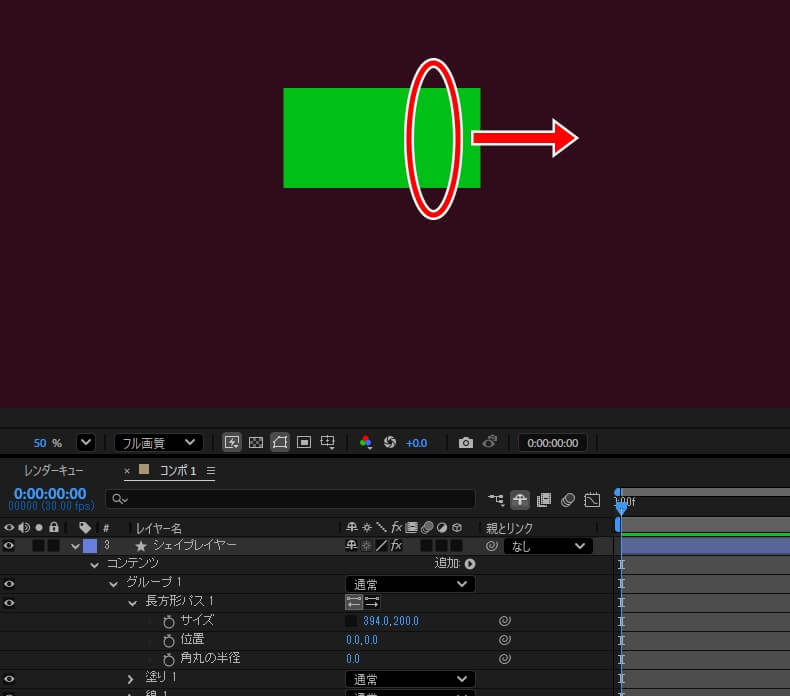Take a snapshot with the camera icon
The width and height of the screenshot is (790, 696).
465,442
